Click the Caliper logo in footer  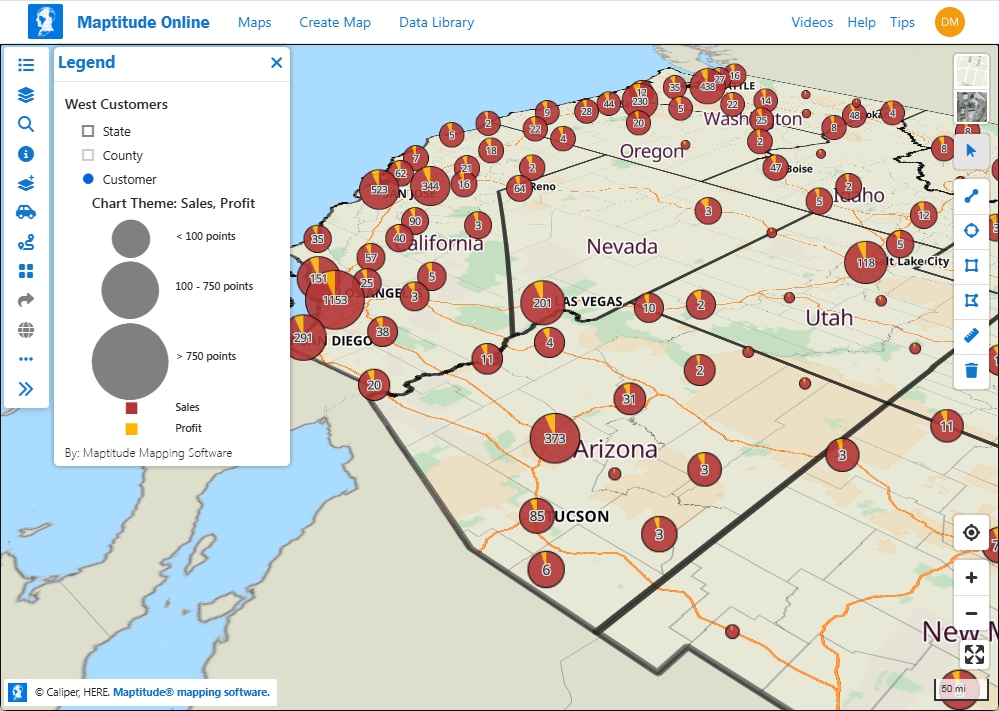coord(17,692)
